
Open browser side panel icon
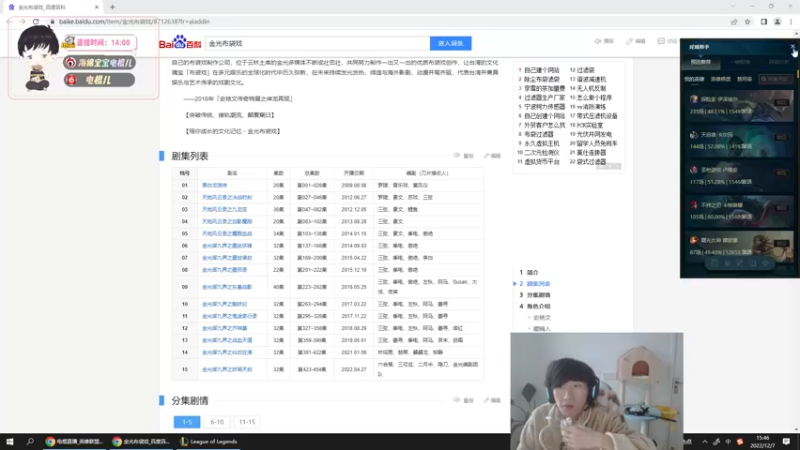coord(764,21)
